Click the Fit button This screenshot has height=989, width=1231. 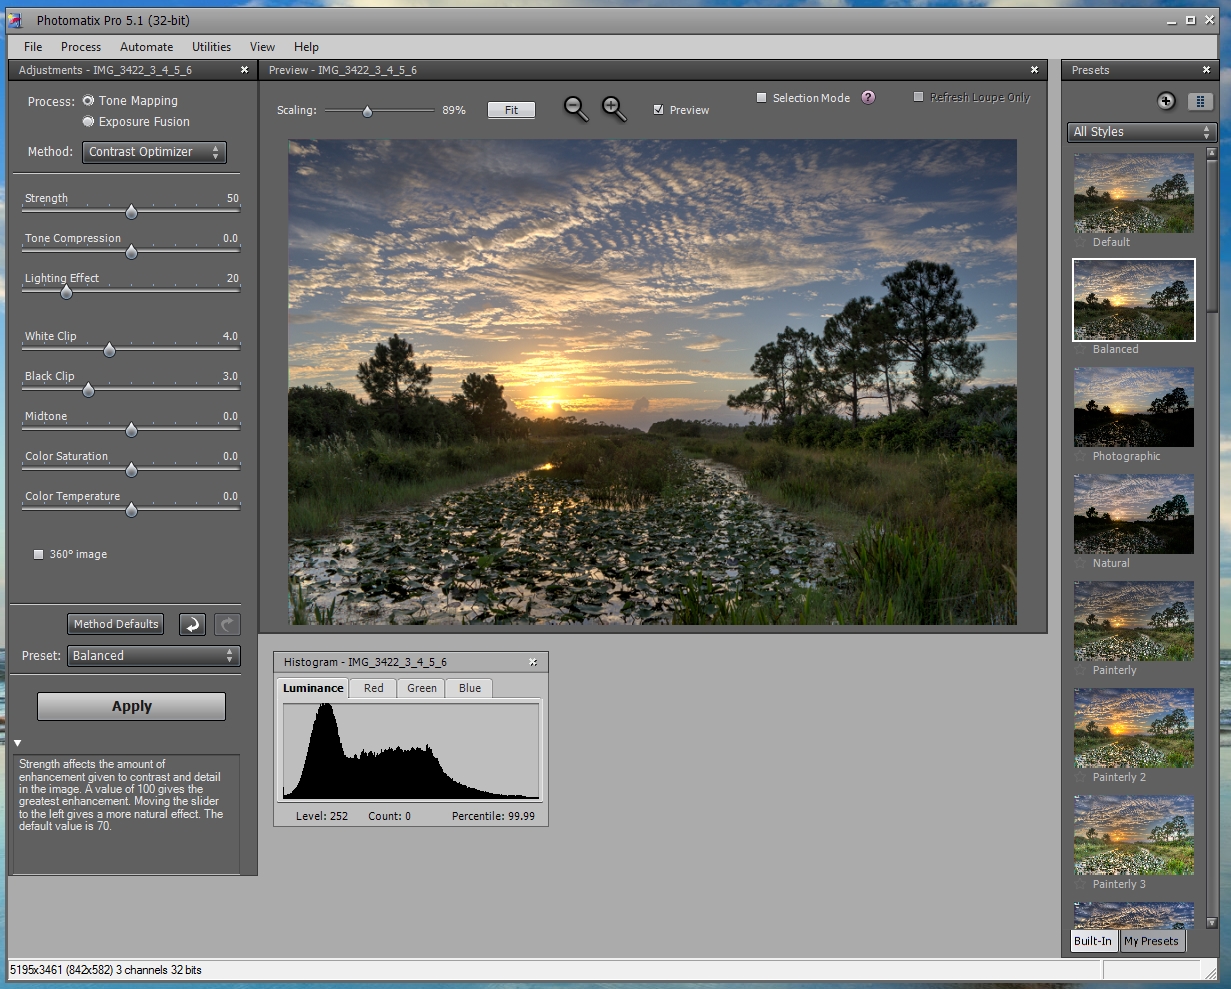point(511,110)
